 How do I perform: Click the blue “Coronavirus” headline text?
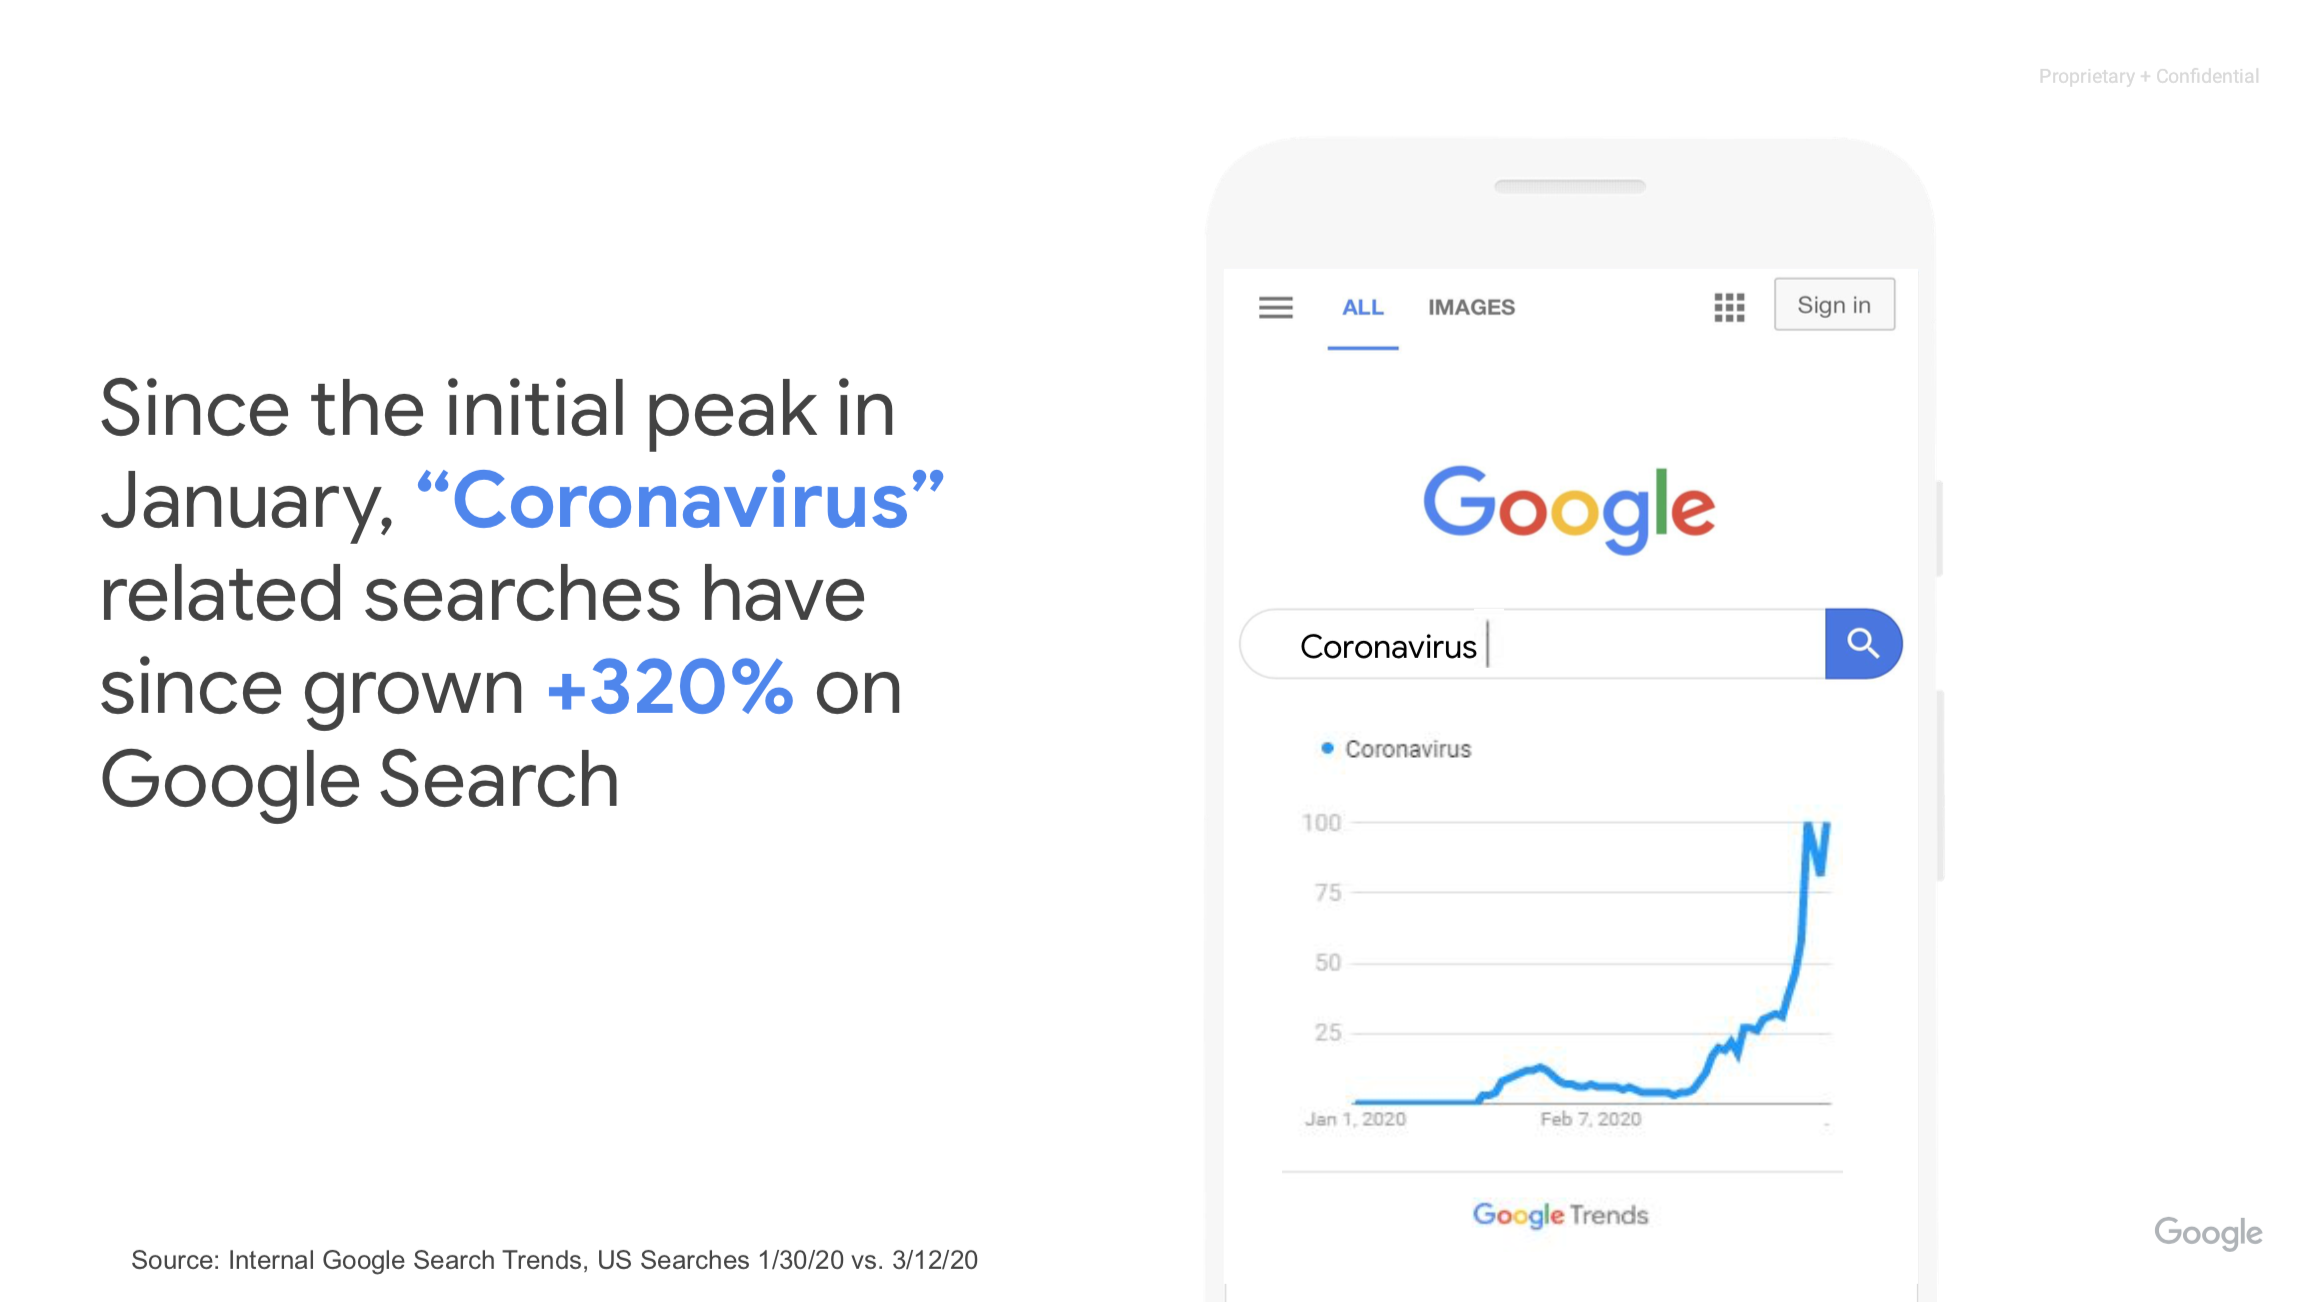click(680, 500)
